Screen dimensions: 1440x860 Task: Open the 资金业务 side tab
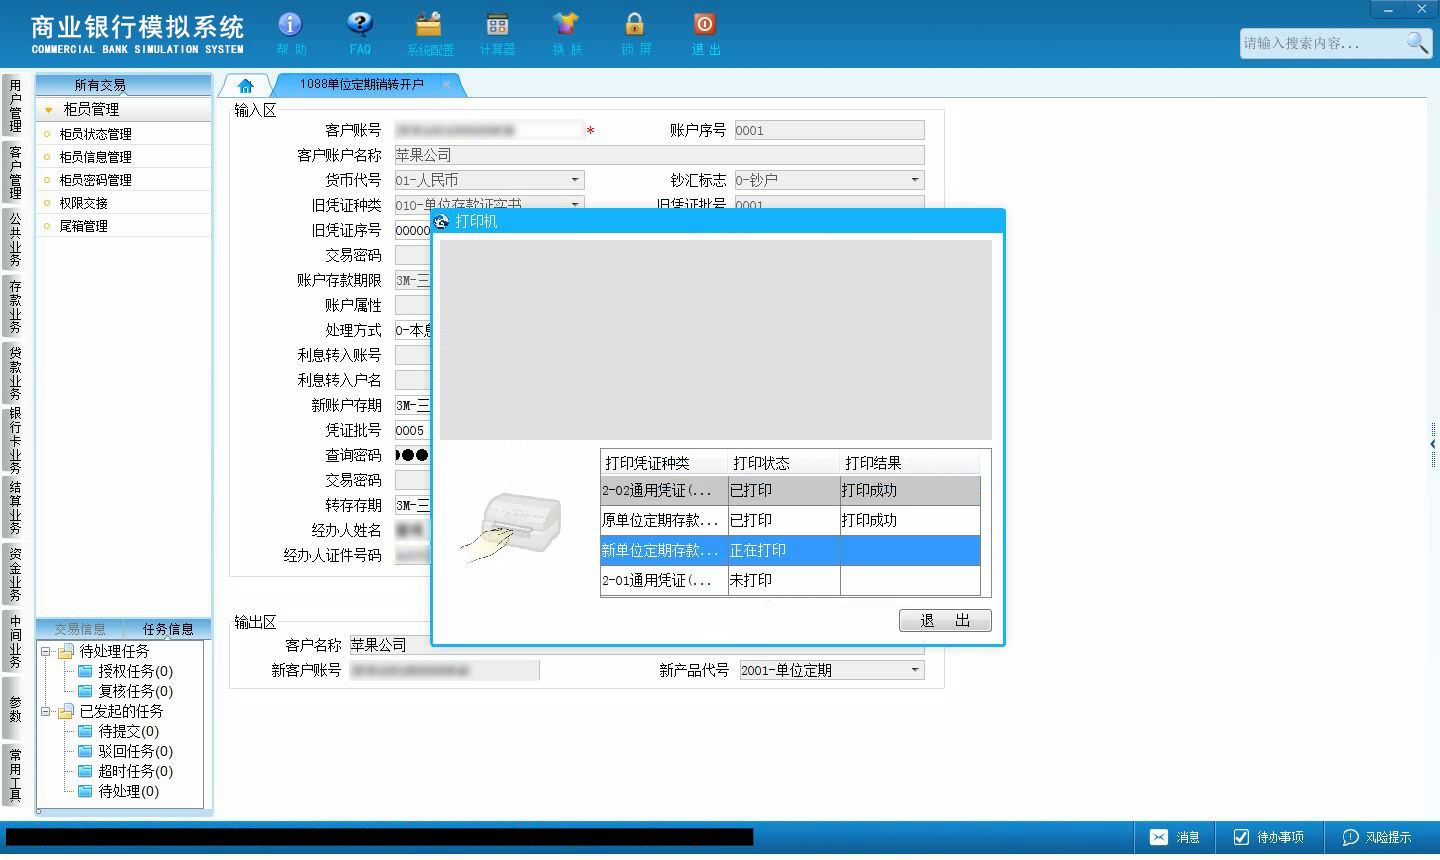click(x=14, y=574)
